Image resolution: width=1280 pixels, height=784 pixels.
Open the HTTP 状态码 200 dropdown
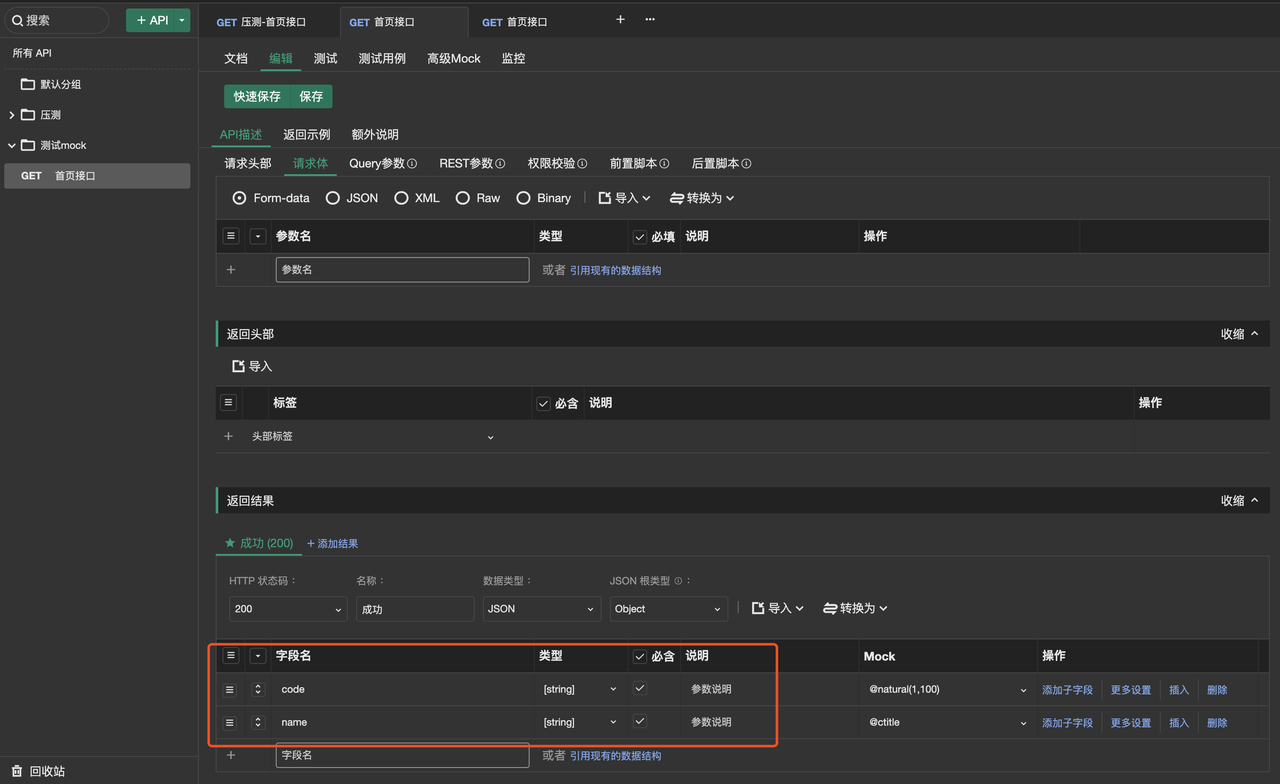coord(288,609)
